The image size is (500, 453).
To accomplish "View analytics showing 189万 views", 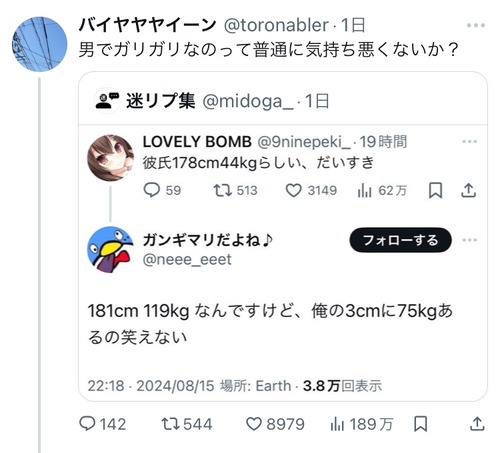I will [x=337, y=424].
